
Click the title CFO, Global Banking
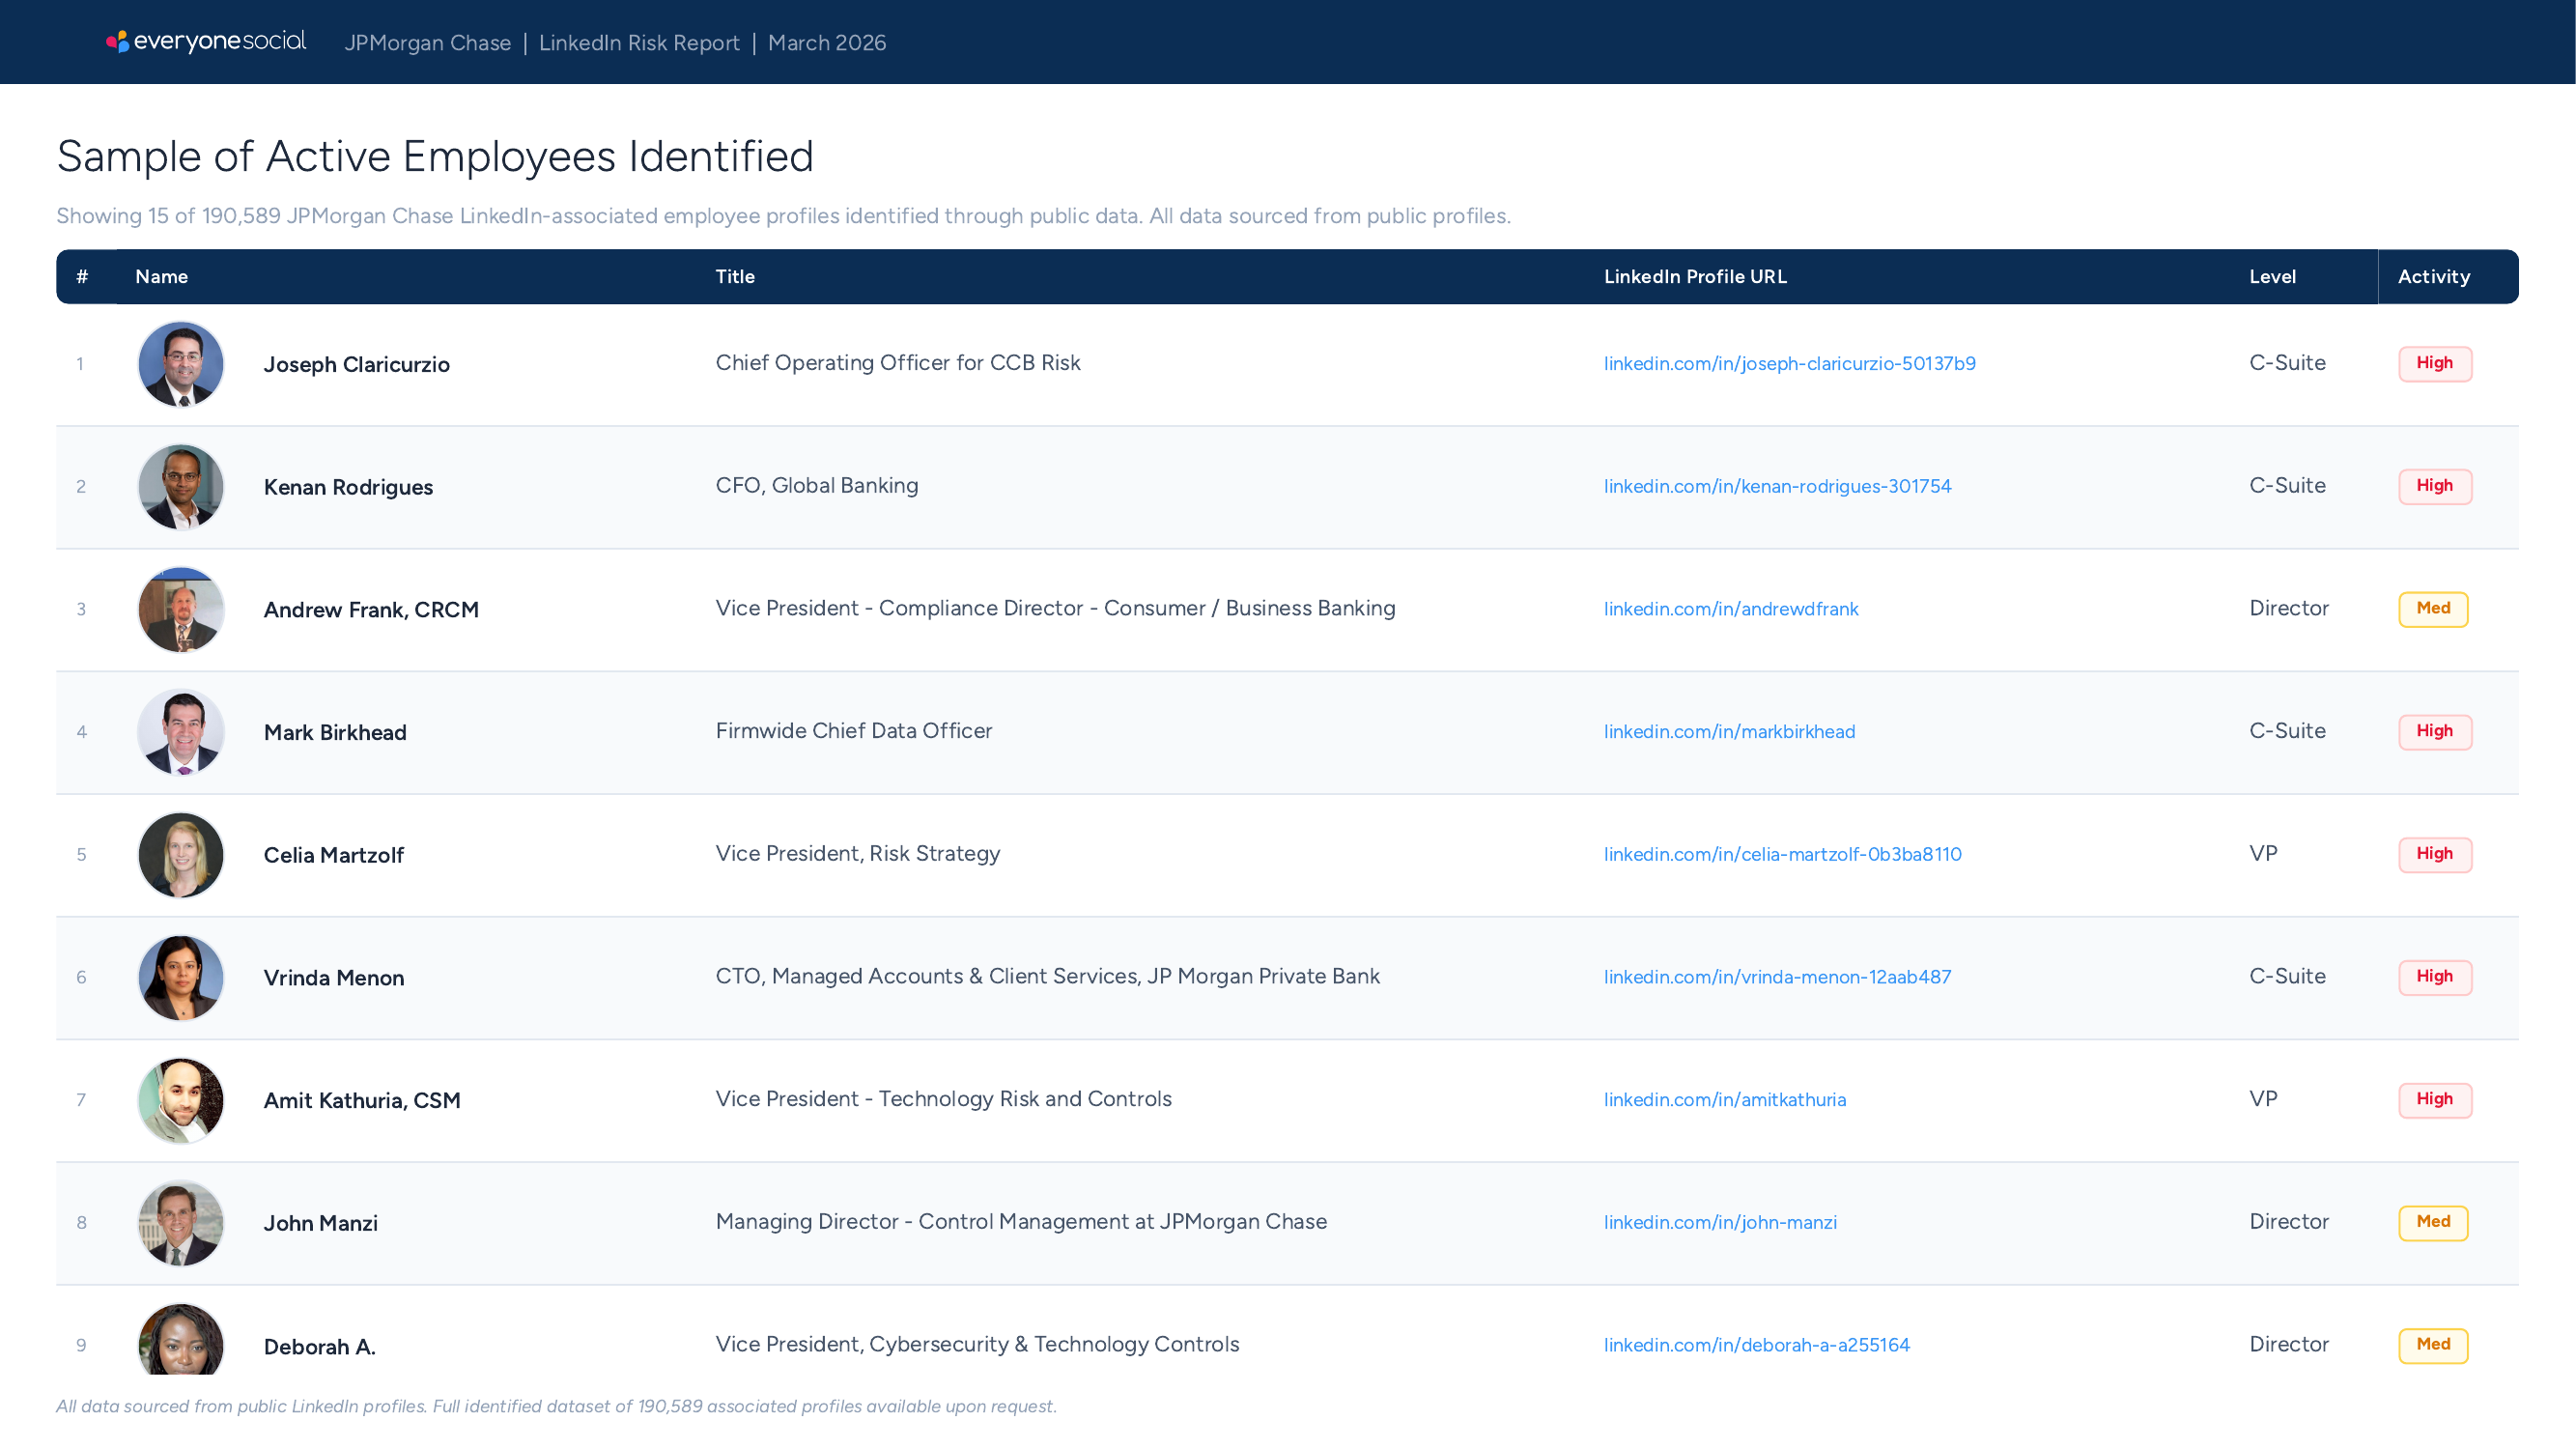point(817,486)
